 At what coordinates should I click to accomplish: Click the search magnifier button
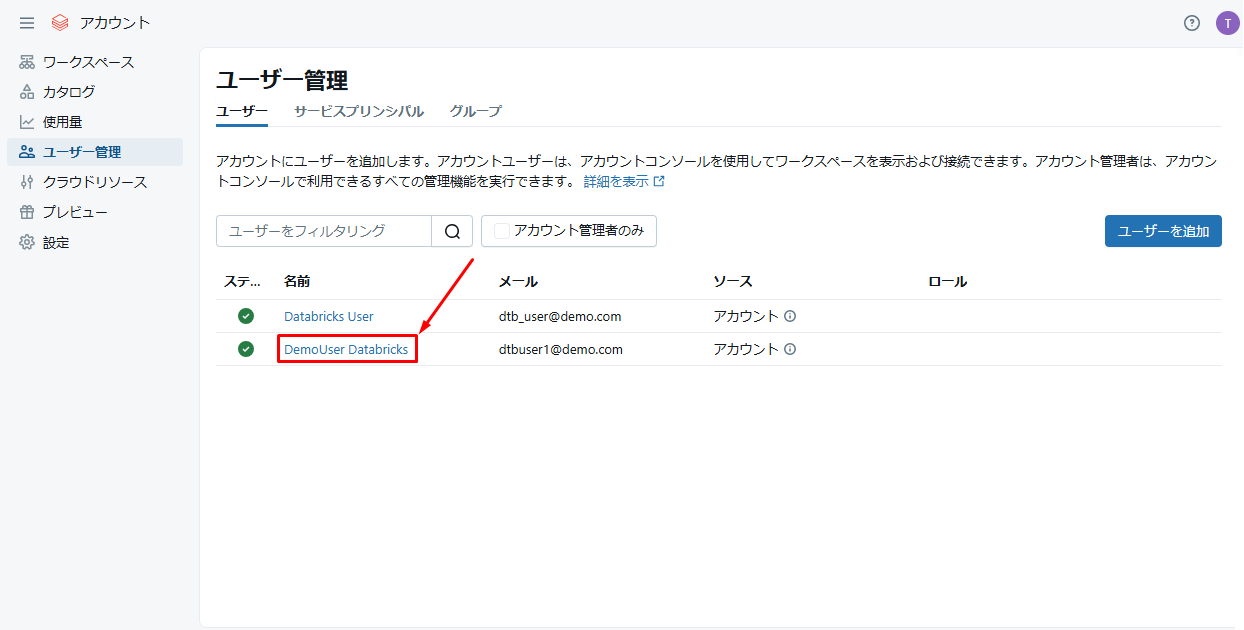pos(452,231)
